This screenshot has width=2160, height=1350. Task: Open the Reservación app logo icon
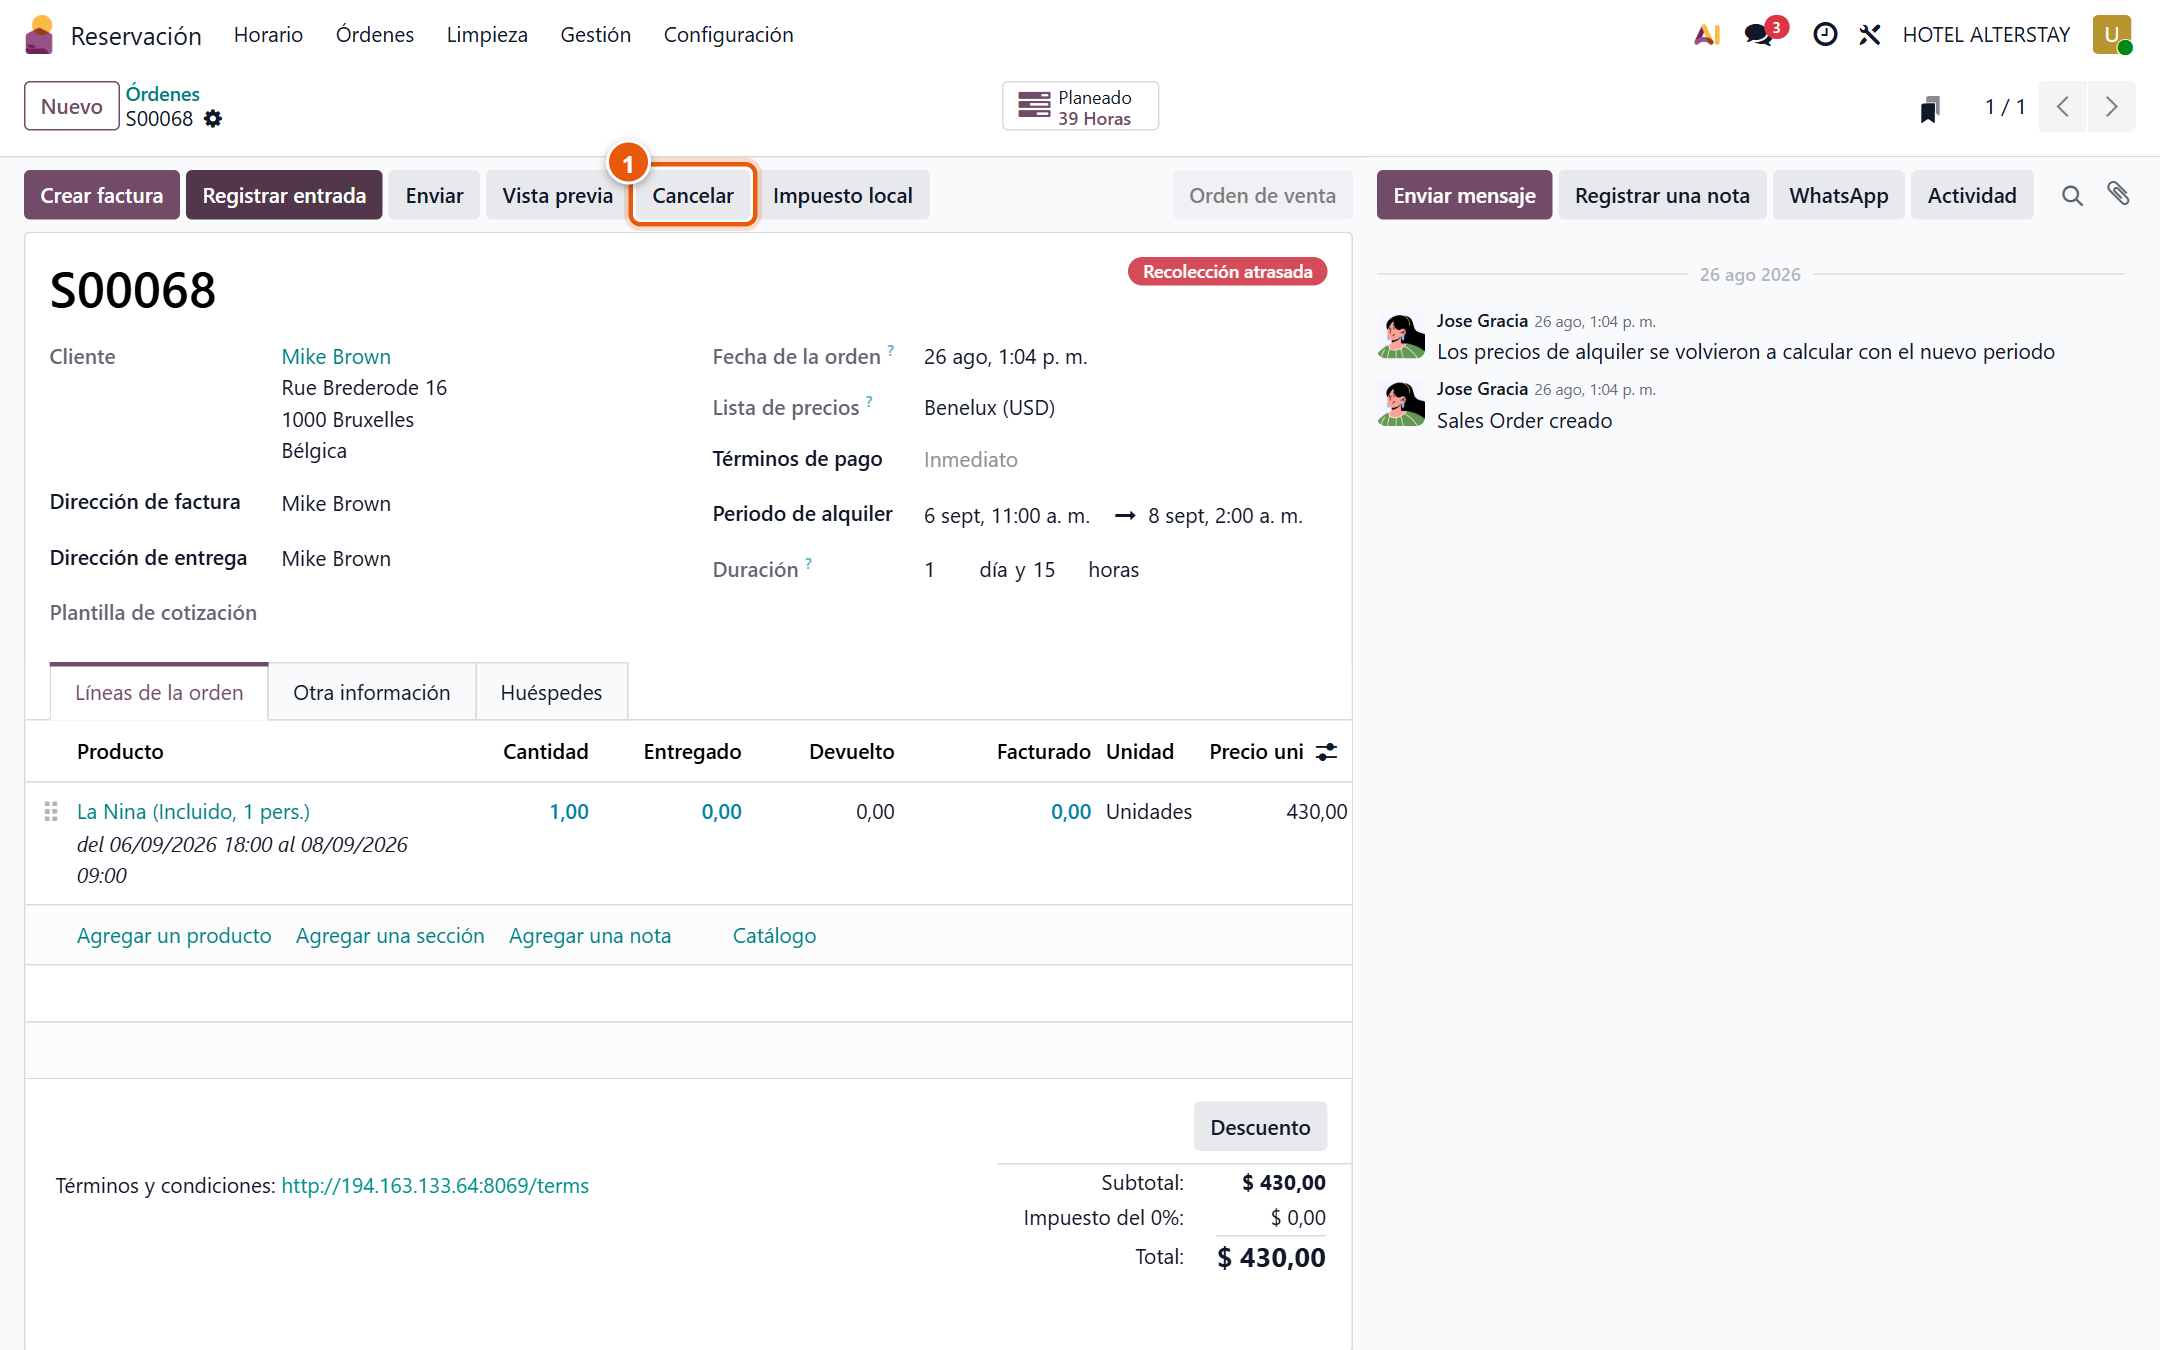point(39,35)
